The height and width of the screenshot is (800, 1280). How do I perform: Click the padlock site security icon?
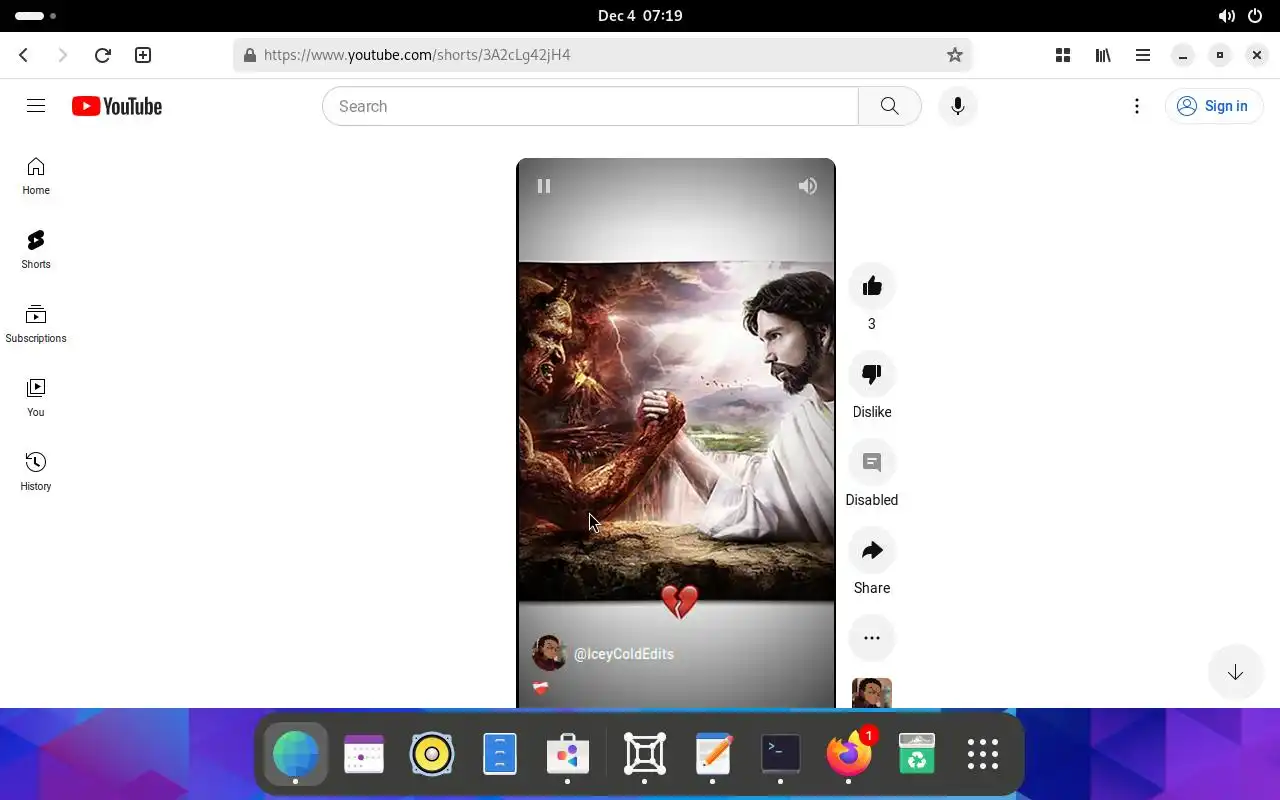click(x=250, y=55)
